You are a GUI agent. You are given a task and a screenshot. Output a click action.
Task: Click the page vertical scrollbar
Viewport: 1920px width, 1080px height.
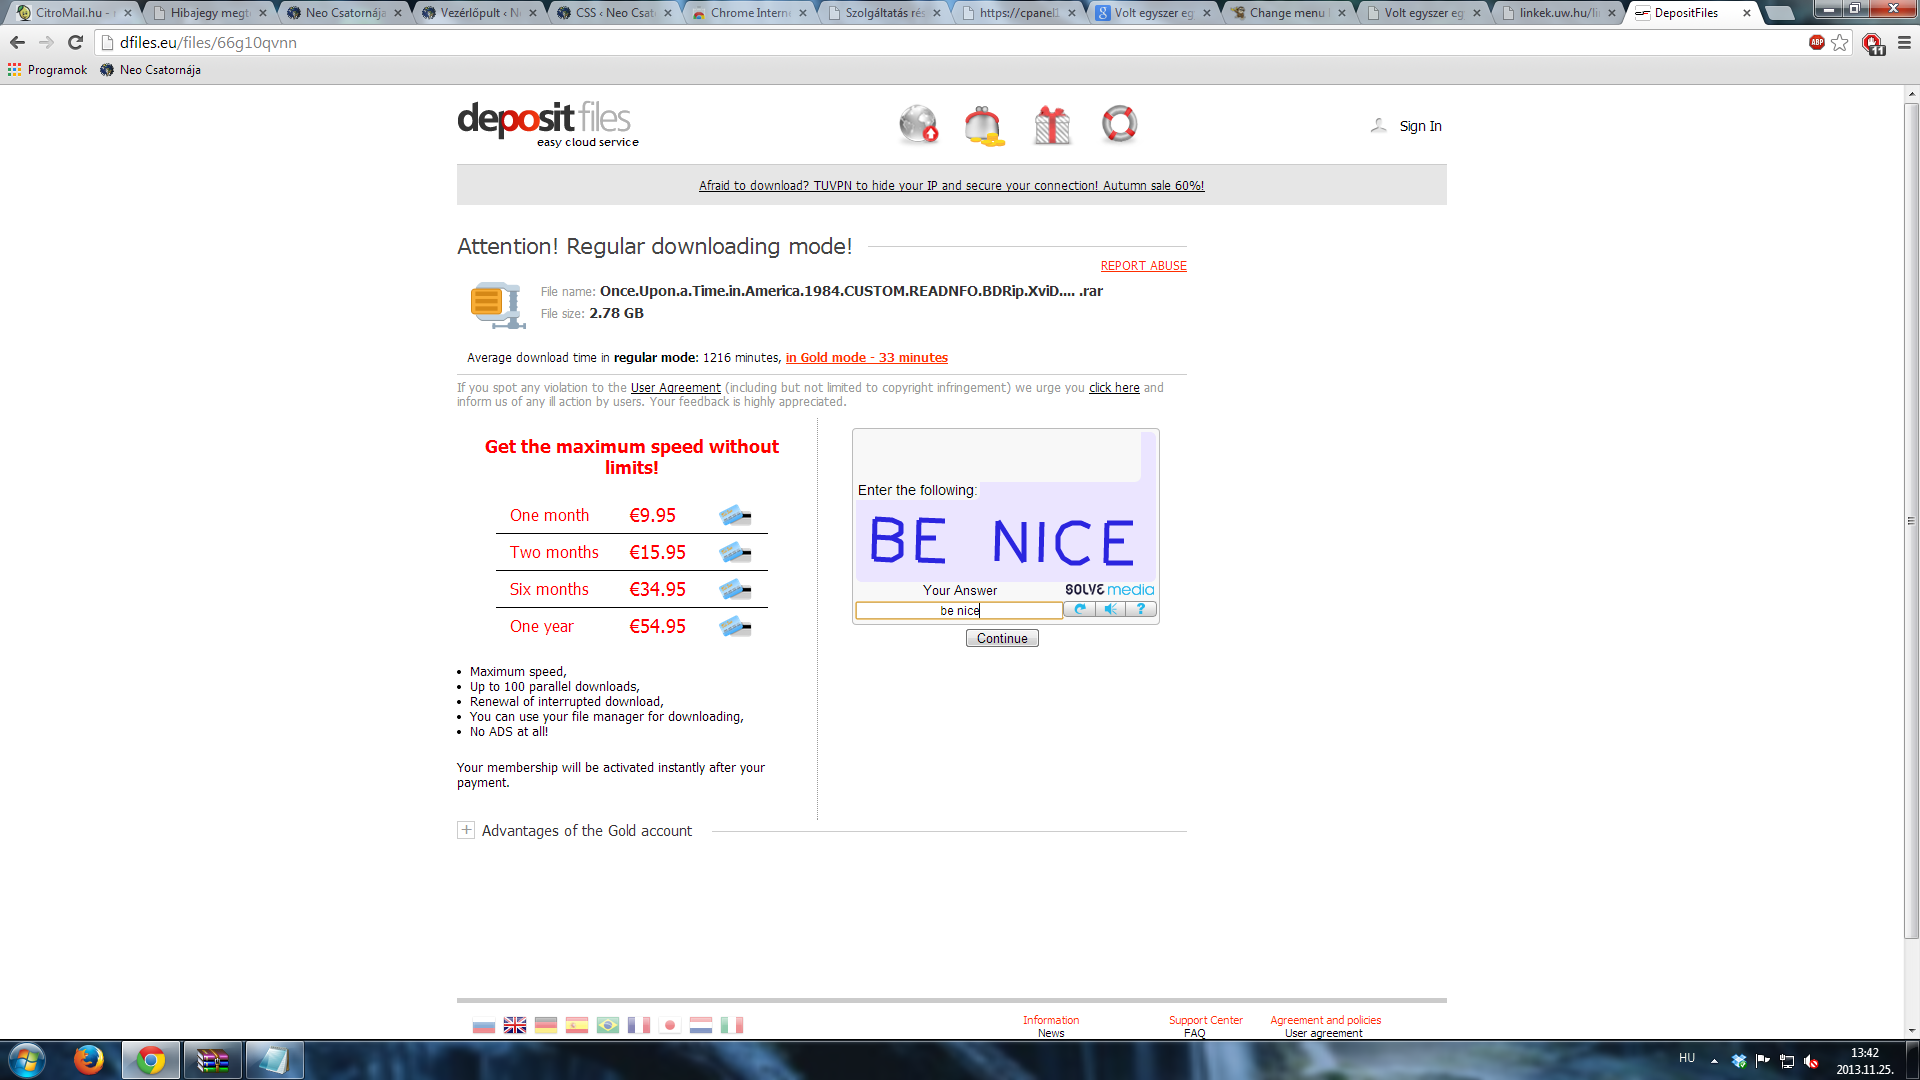coord(1911,520)
